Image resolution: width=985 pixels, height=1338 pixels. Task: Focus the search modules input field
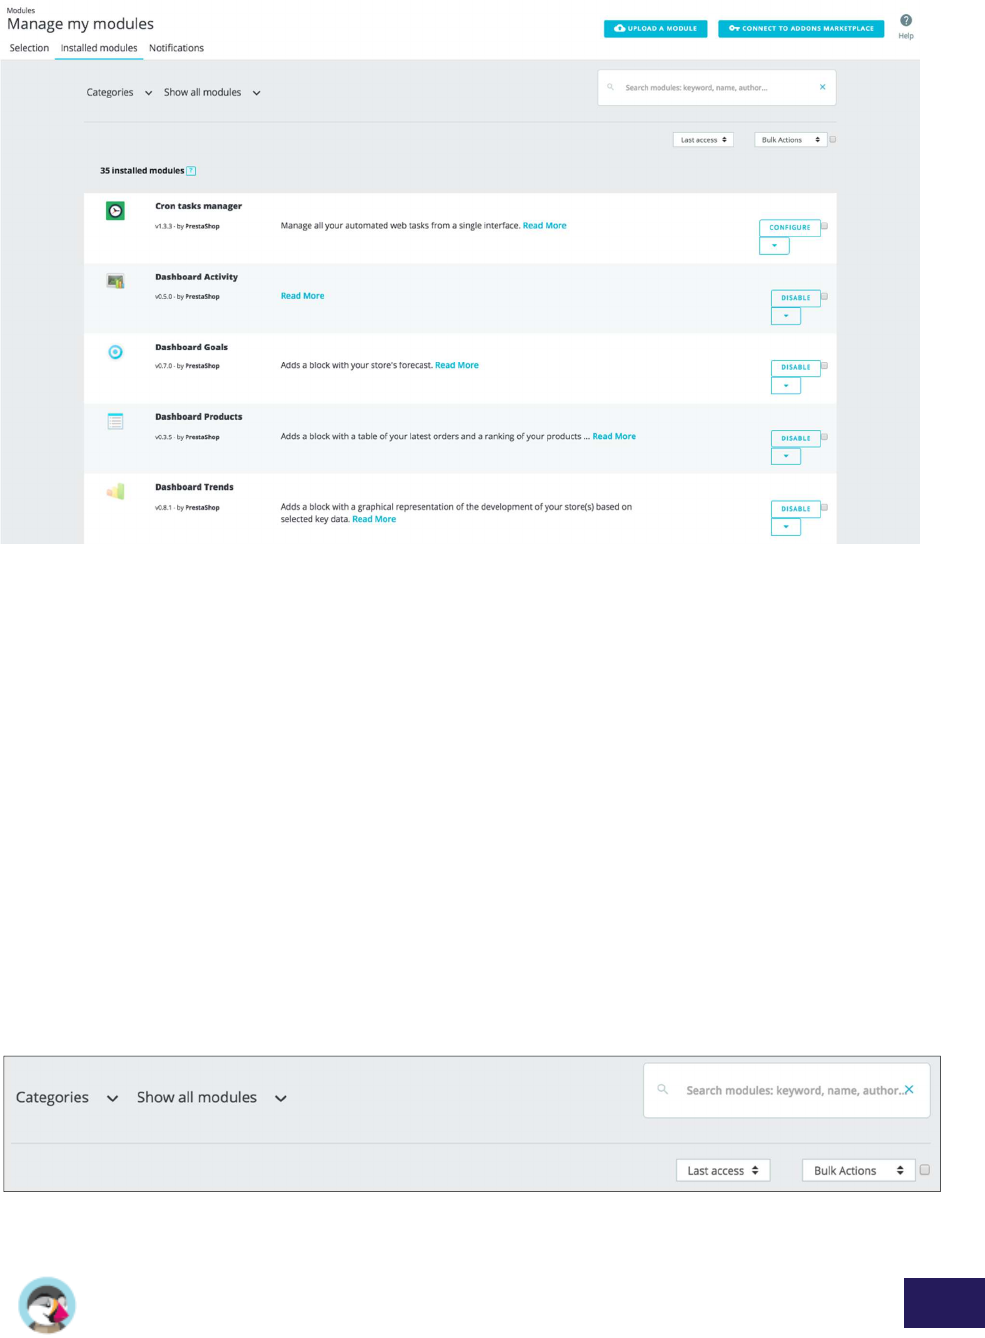[710, 88]
